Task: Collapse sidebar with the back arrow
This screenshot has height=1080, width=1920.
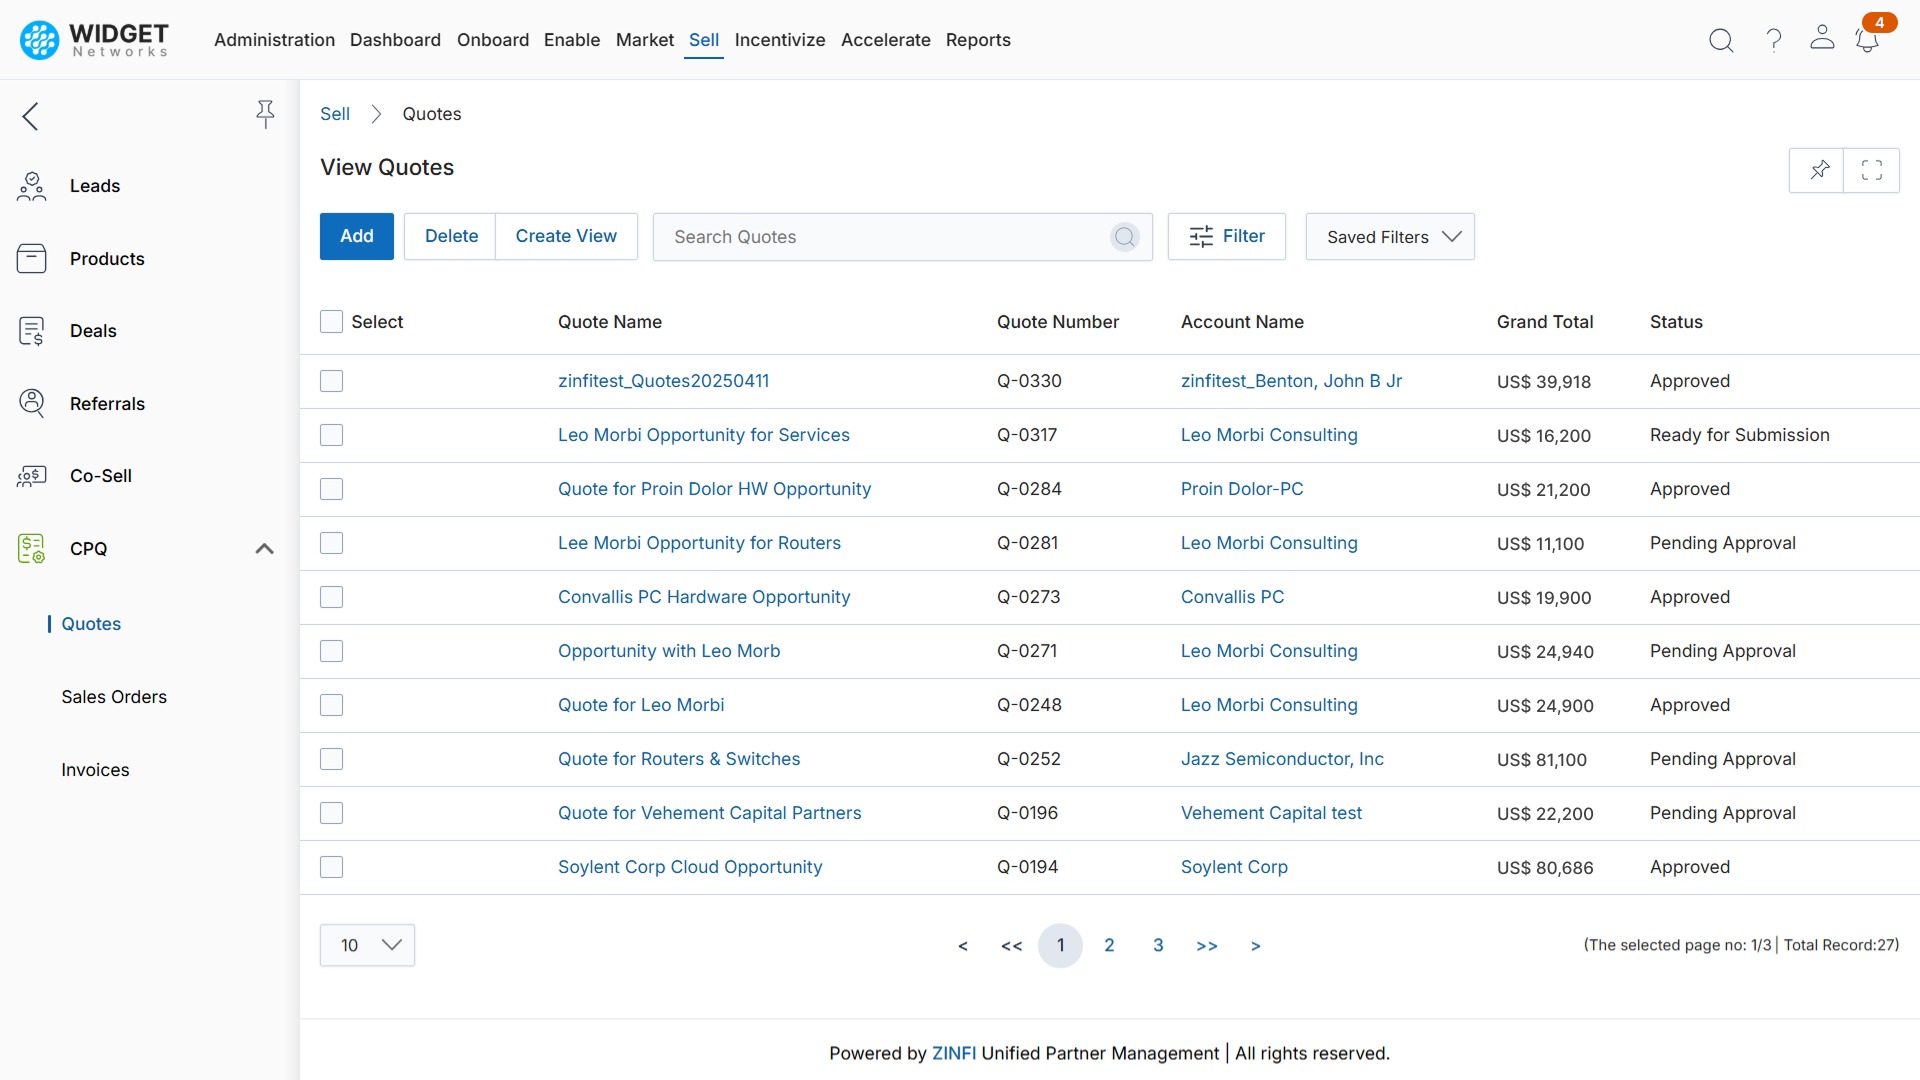Action: click(31, 116)
